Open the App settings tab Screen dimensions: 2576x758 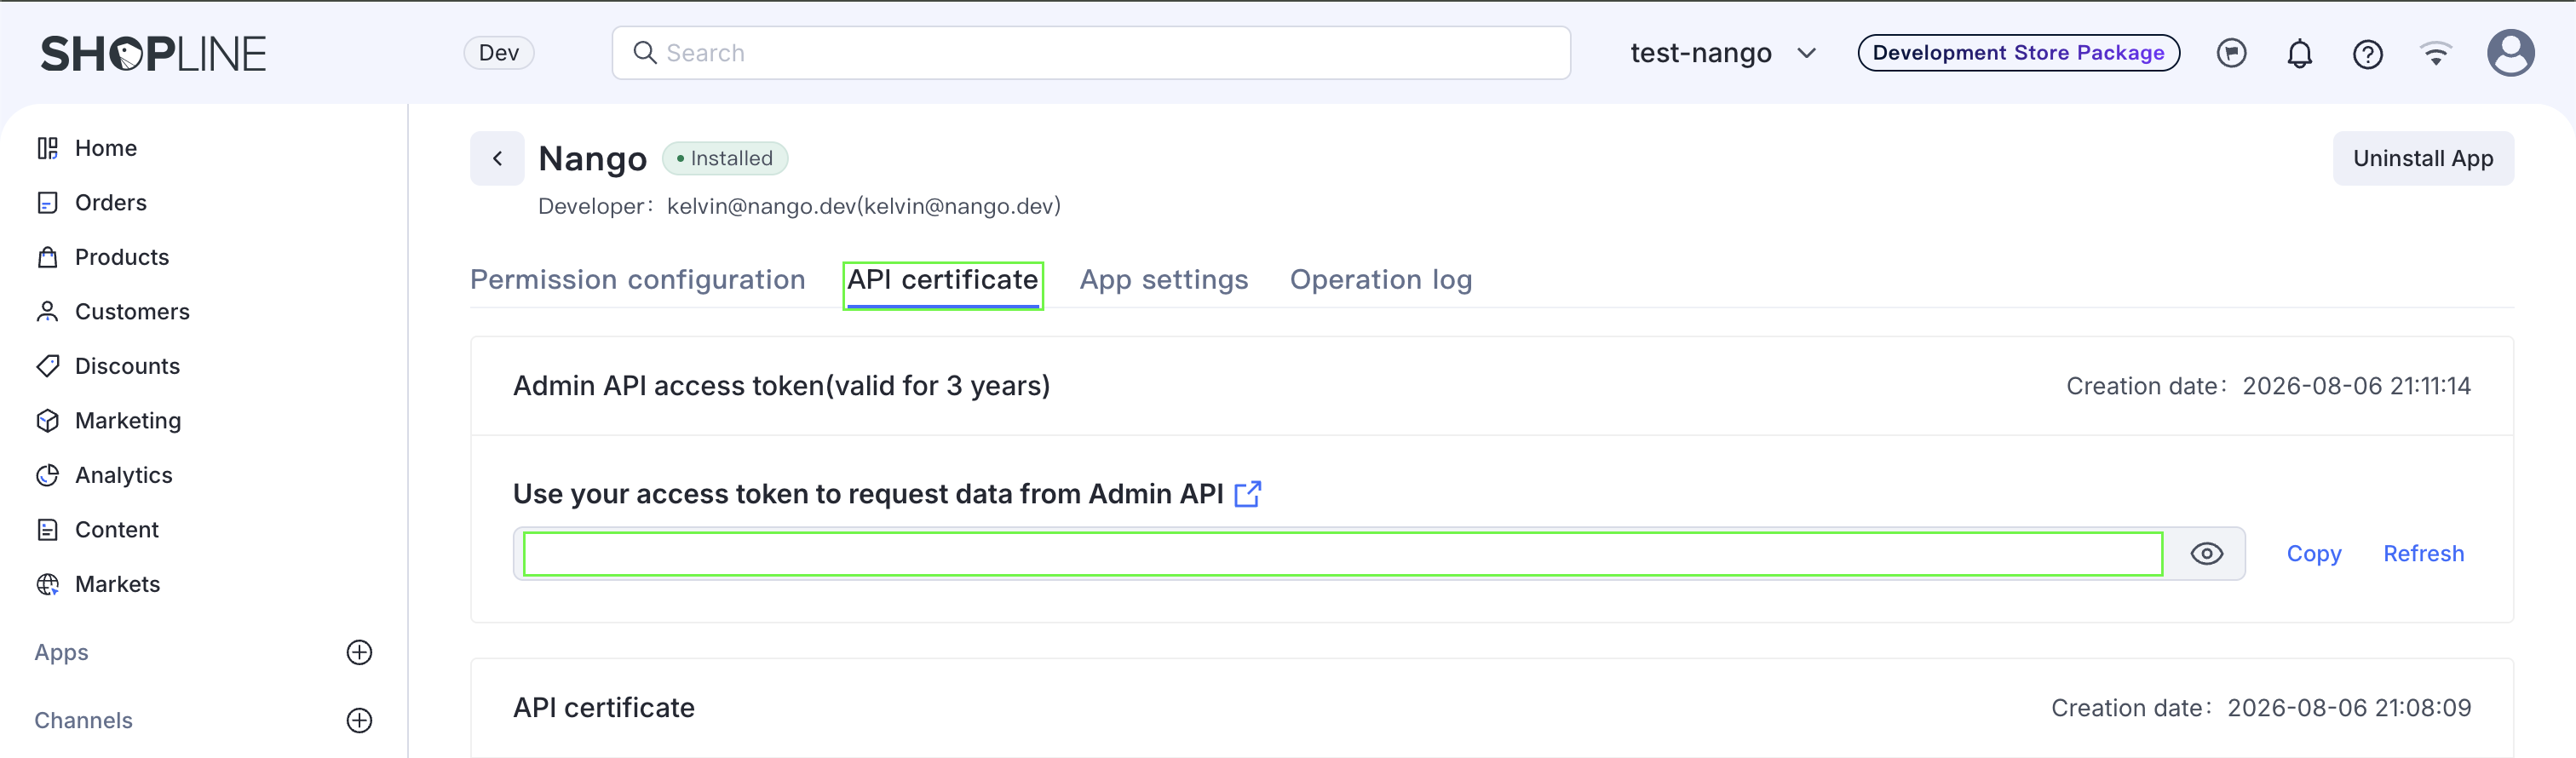(1164, 280)
